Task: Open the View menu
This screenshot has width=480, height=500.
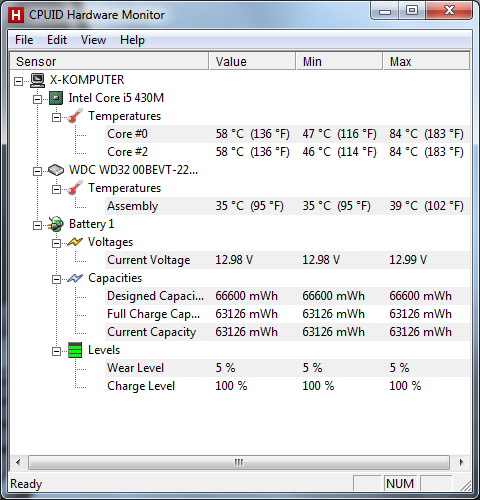Action: pyautogui.click(x=93, y=40)
